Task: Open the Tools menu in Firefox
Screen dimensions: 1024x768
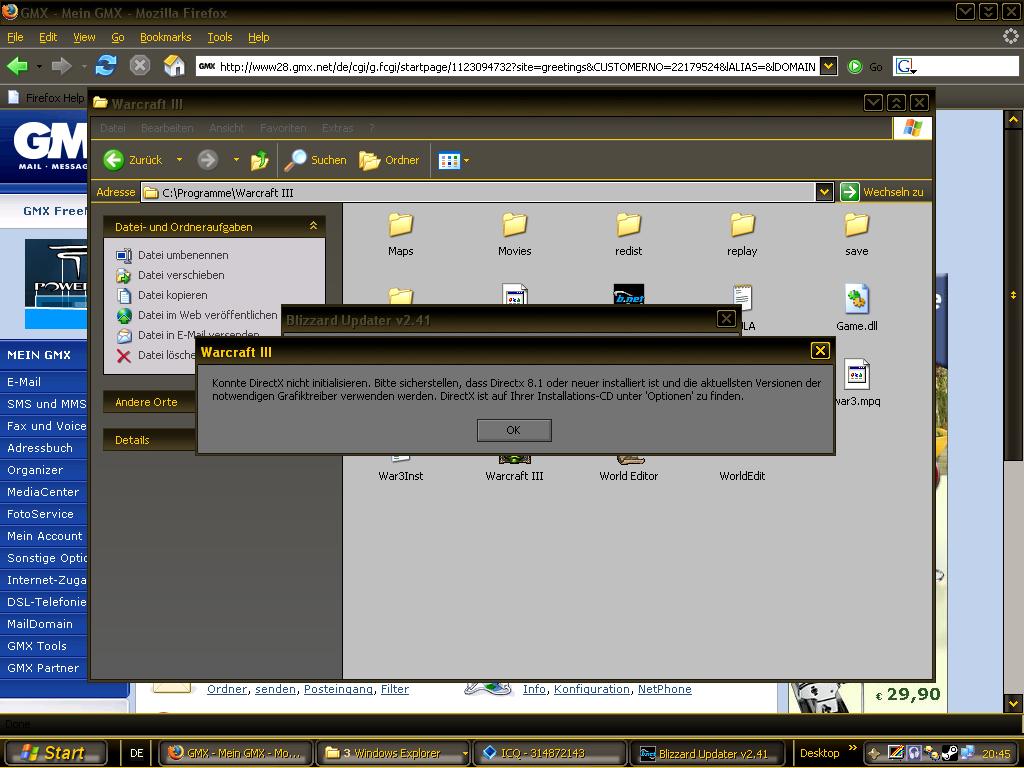Action: point(219,37)
